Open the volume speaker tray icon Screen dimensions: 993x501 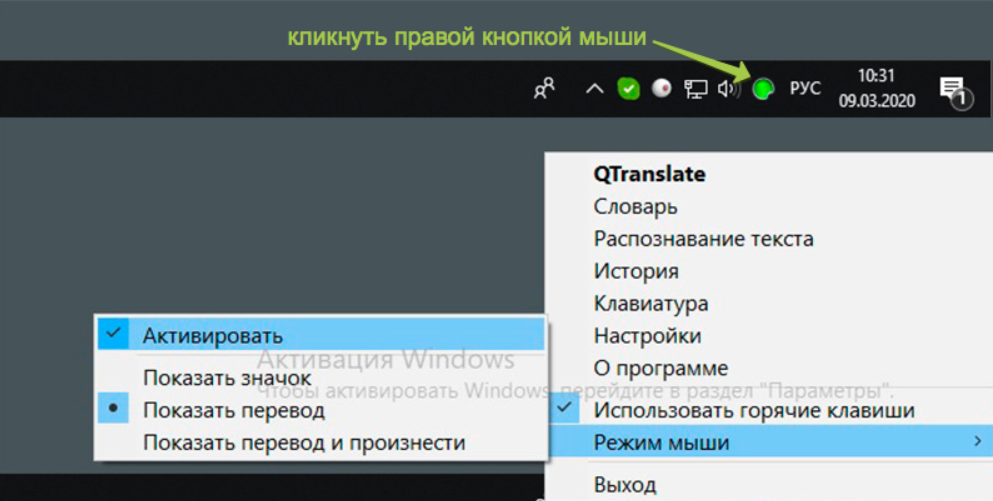tap(729, 89)
